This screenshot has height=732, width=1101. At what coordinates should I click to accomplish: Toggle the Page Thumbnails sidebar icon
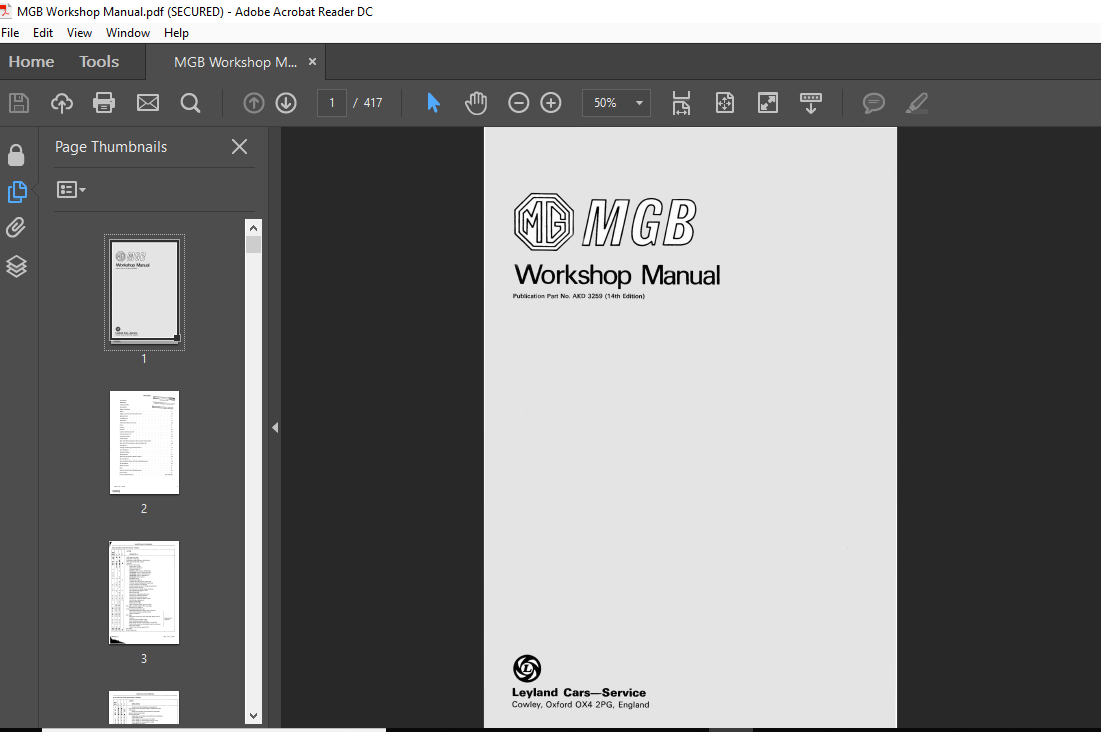pos(17,192)
